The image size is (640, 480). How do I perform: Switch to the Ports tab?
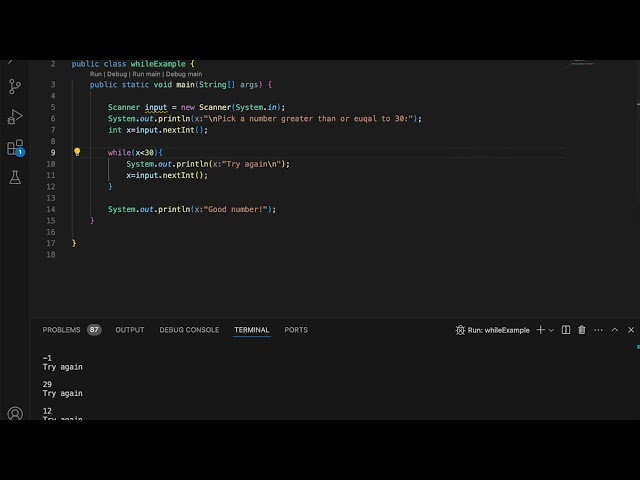(x=296, y=330)
